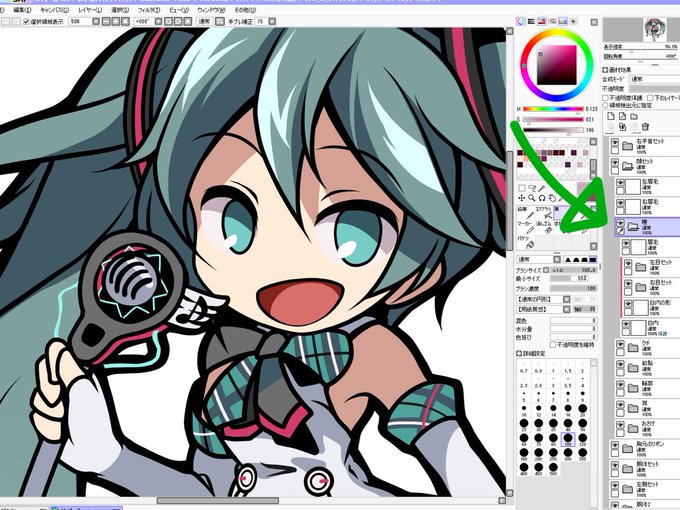The image size is (680, 510).
Task: Select the バケツ bucket fill tool
Action: [x=525, y=242]
